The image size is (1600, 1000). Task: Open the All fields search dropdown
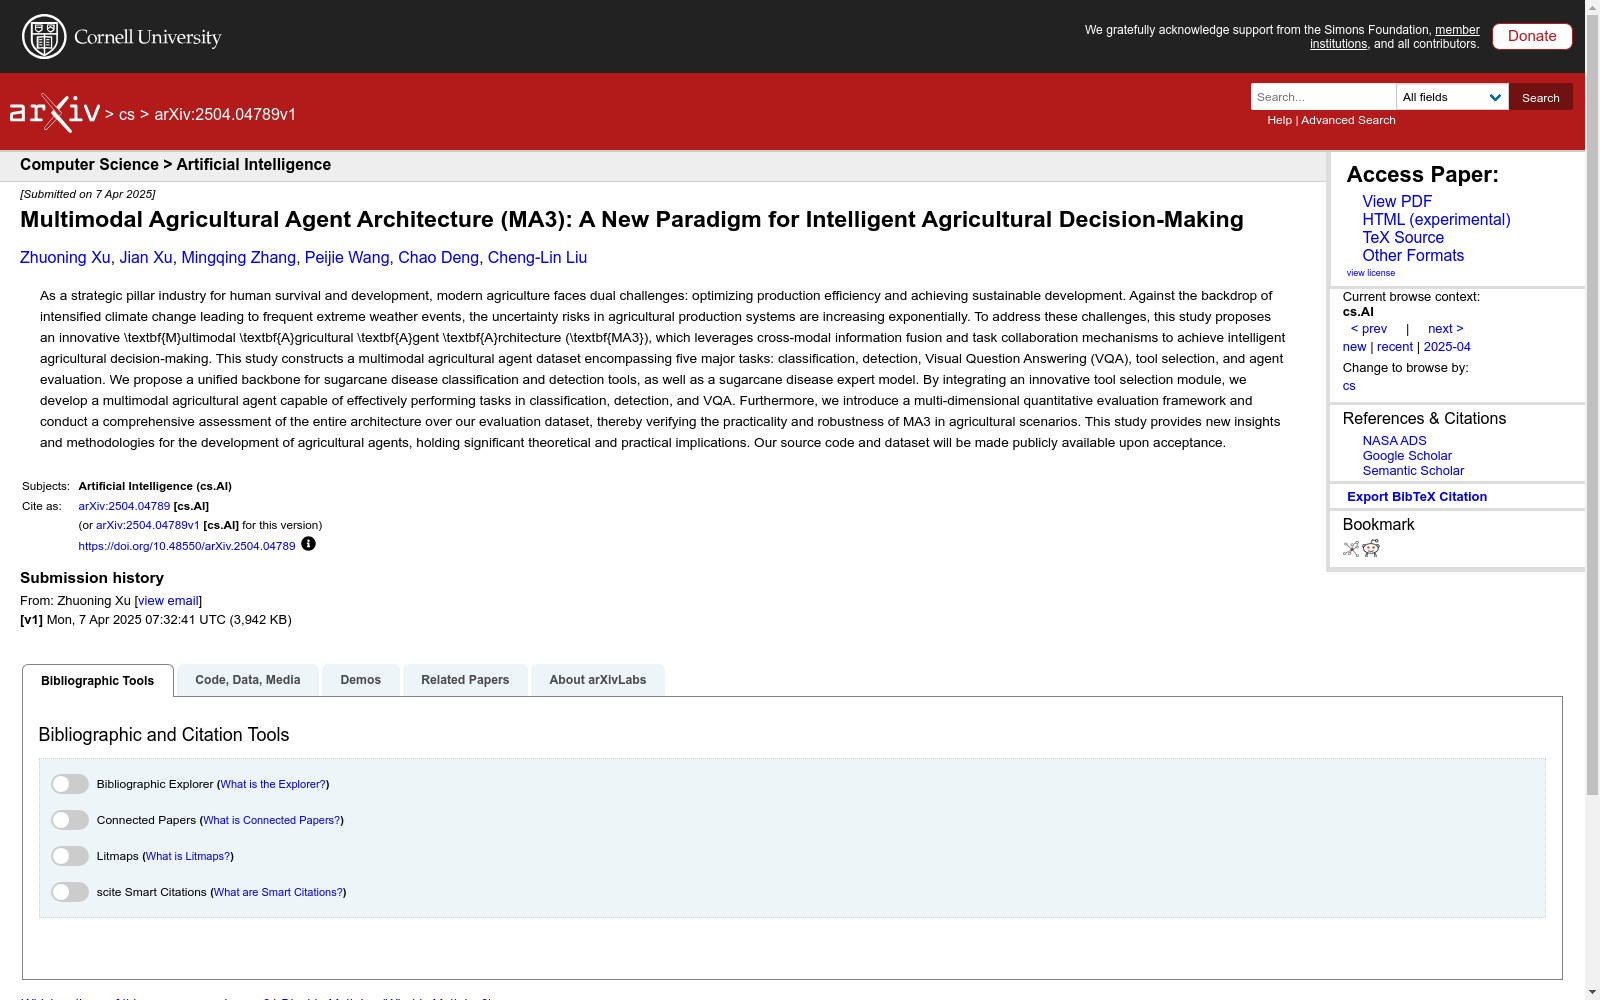[x=1452, y=97]
